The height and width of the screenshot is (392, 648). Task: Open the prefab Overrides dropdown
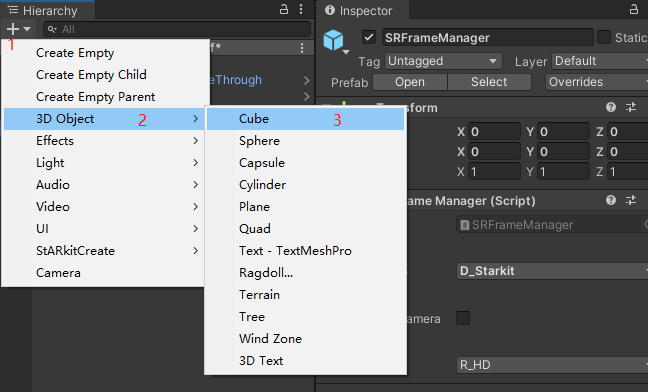point(596,82)
